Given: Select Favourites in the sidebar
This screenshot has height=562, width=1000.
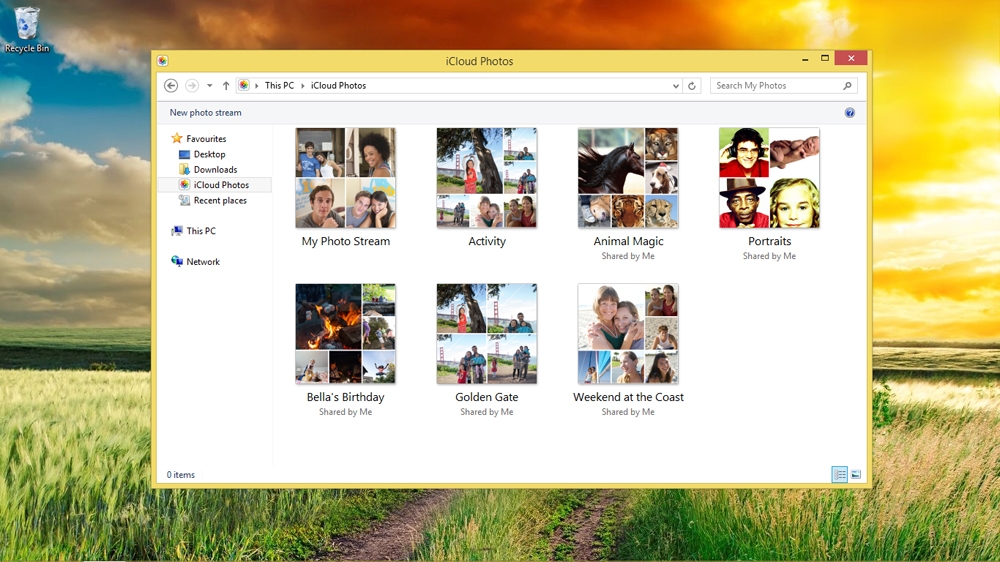Looking at the screenshot, I should [206, 138].
